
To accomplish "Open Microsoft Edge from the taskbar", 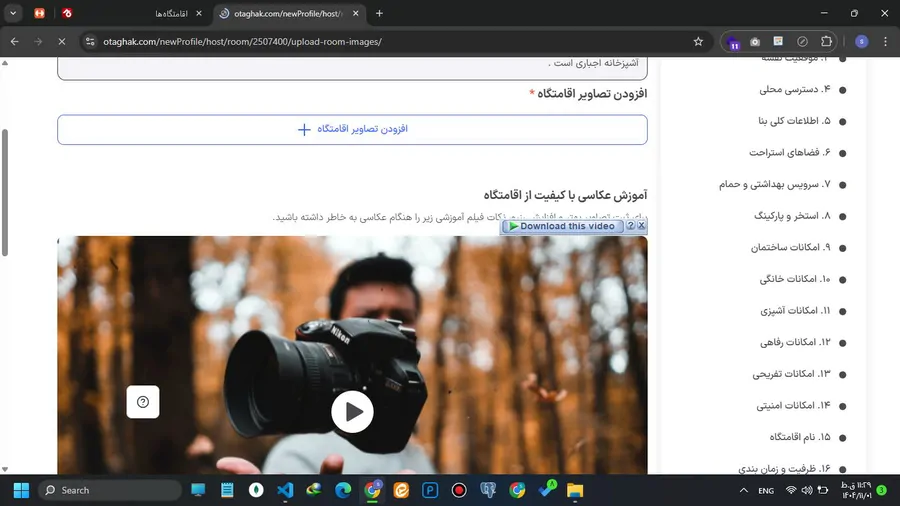I will coord(343,490).
